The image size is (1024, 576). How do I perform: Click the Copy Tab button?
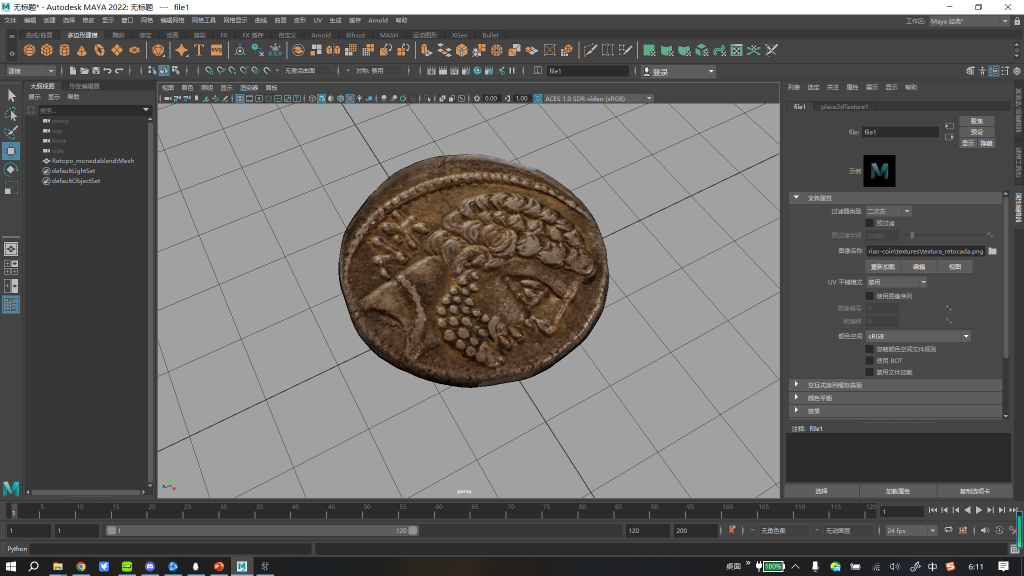(x=974, y=491)
